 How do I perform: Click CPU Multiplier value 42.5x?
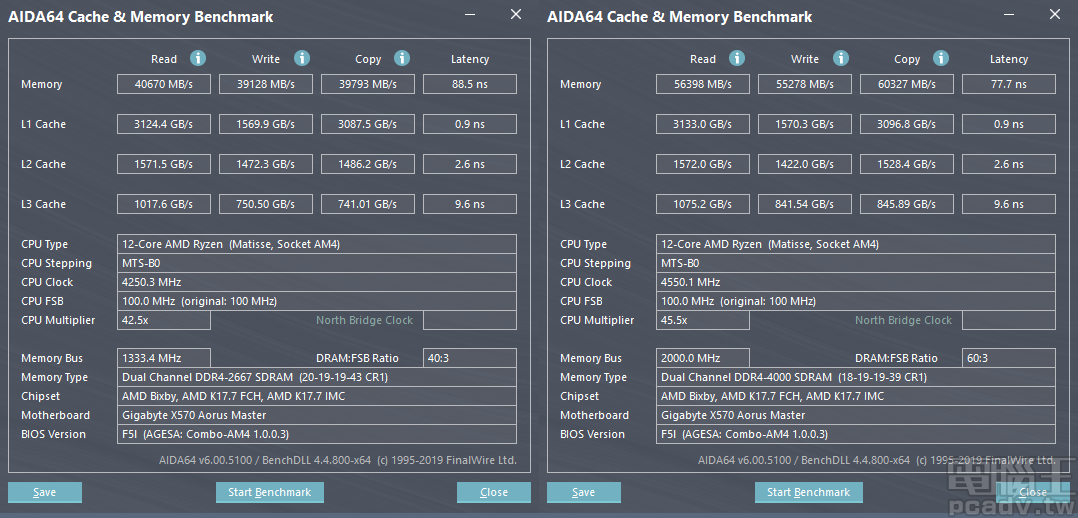click(x=164, y=321)
